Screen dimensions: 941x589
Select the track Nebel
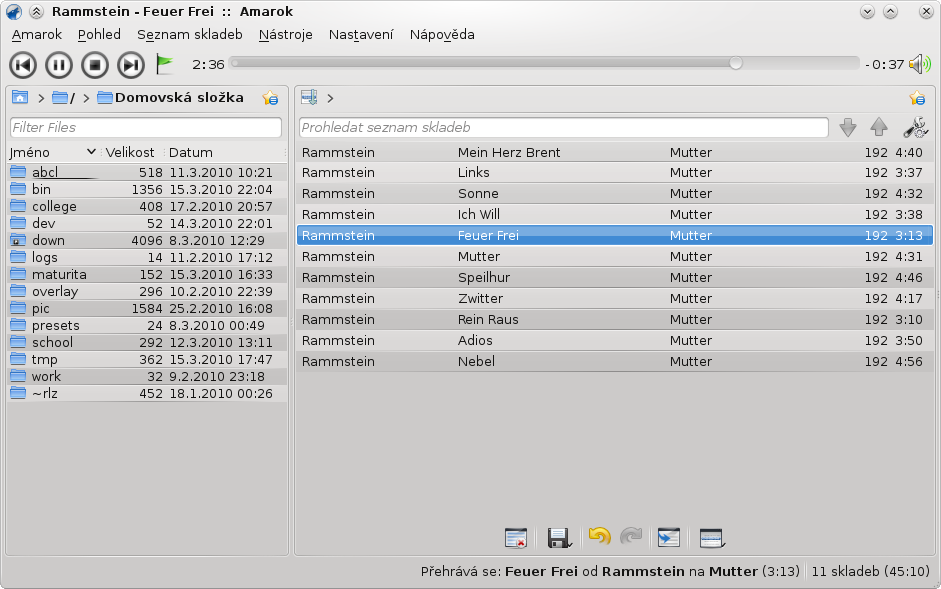pos(615,361)
